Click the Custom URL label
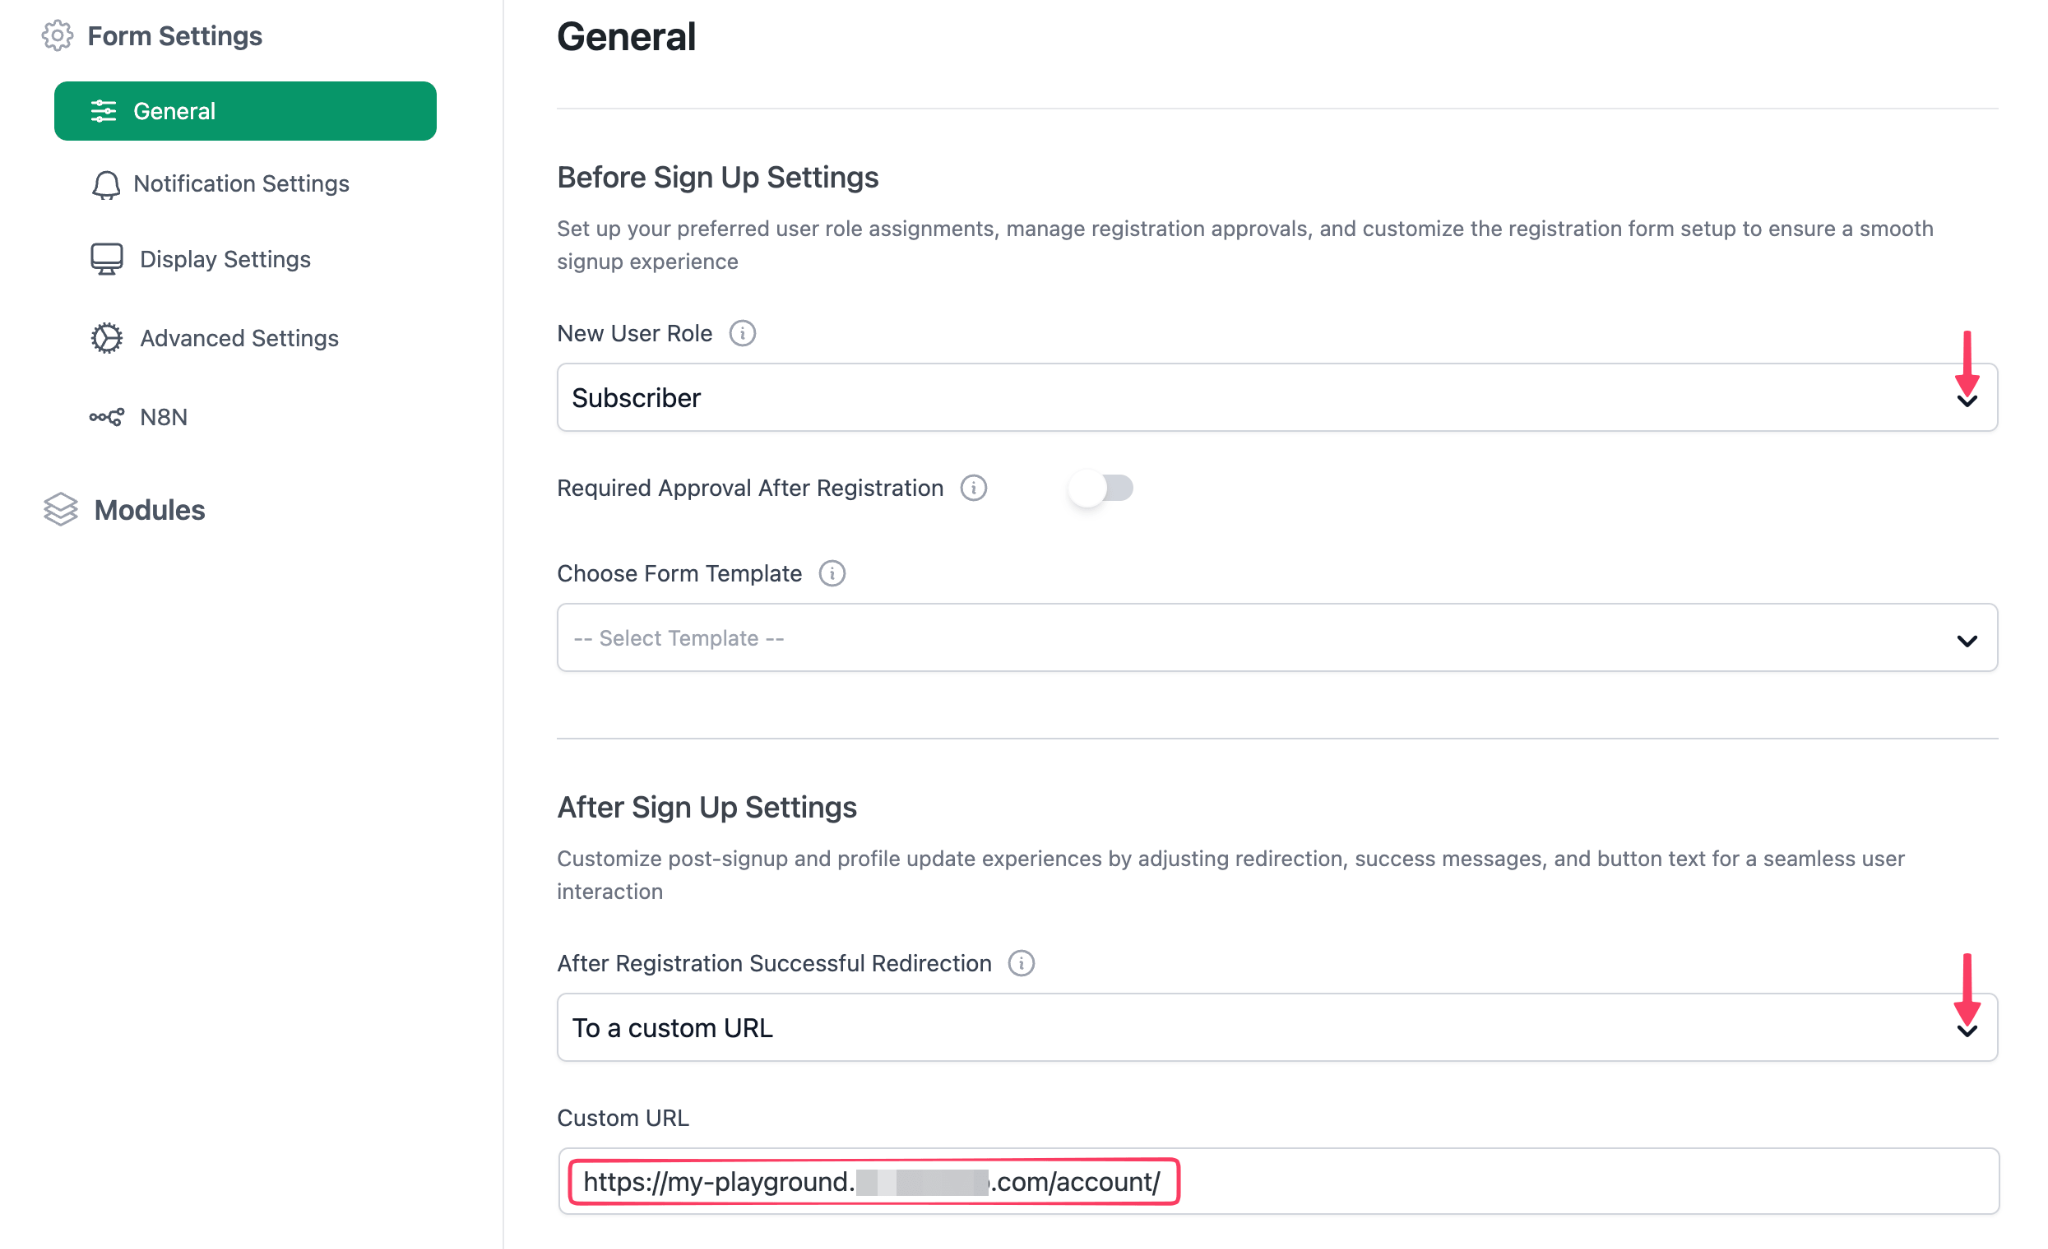This screenshot has width=2048, height=1249. pos(622,1118)
